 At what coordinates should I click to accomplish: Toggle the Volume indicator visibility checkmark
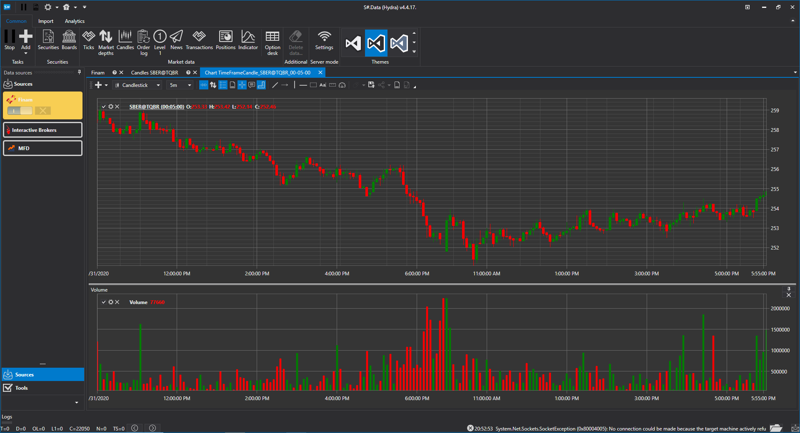click(x=104, y=302)
